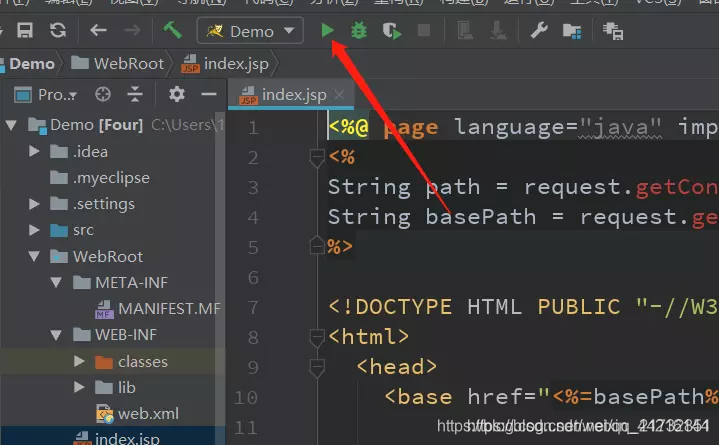
Task: Select the classes folder row
Action: pos(112,362)
